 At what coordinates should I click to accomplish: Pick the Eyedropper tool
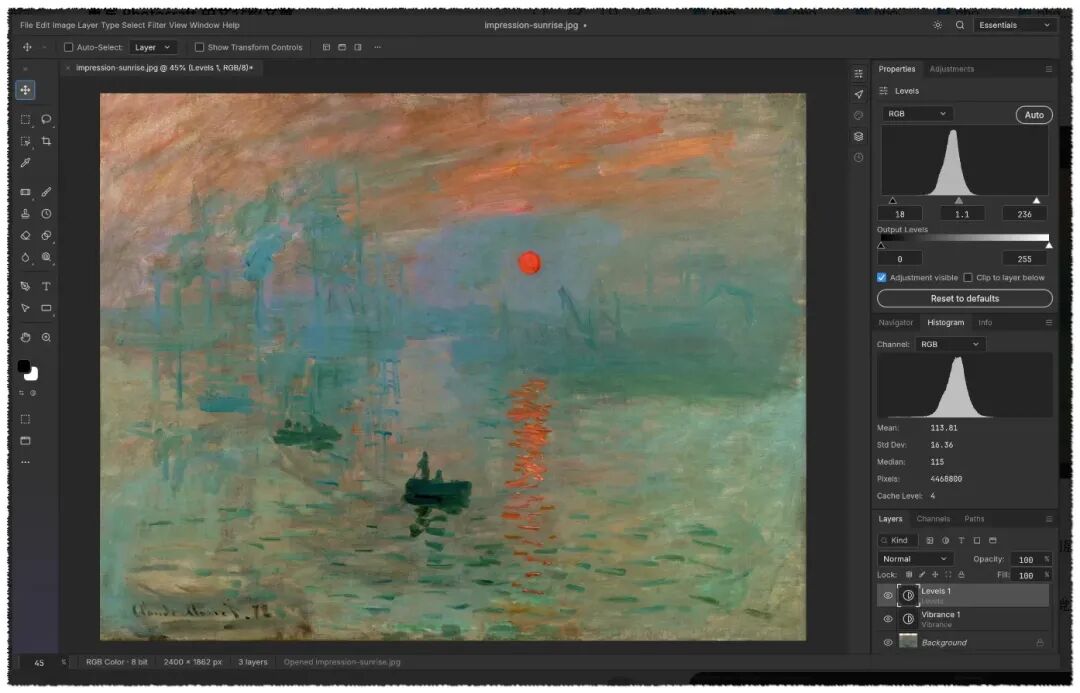coord(25,163)
